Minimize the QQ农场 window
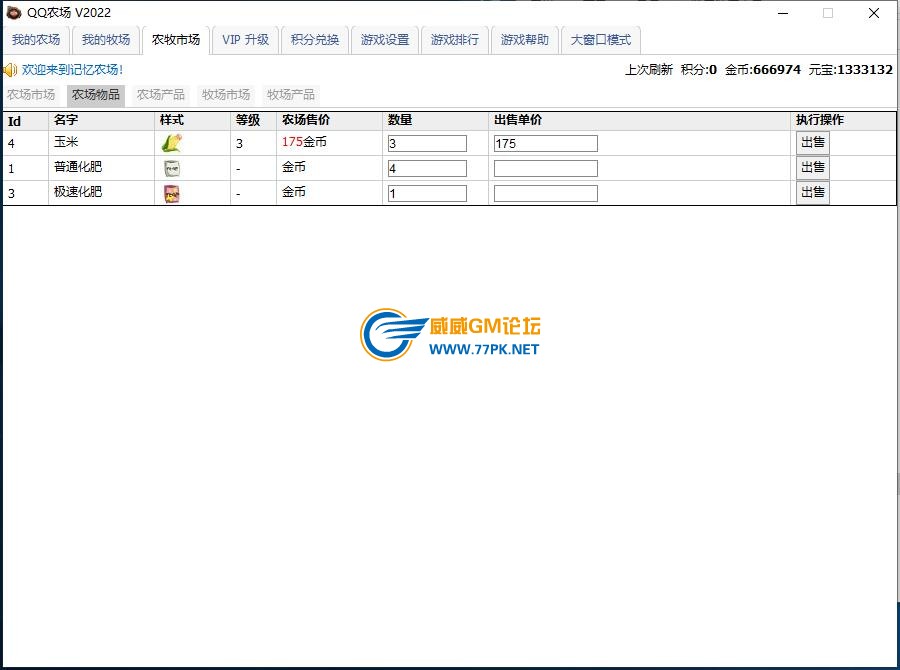The image size is (900, 670). click(x=783, y=13)
